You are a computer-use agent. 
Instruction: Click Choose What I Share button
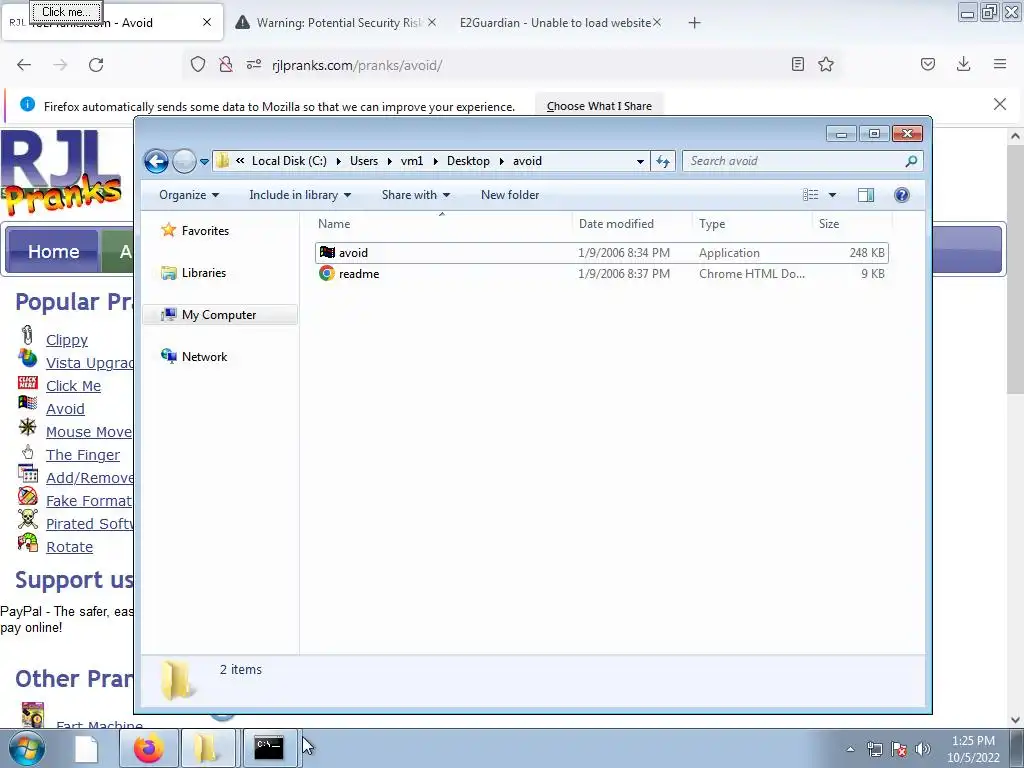(x=599, y=106)
